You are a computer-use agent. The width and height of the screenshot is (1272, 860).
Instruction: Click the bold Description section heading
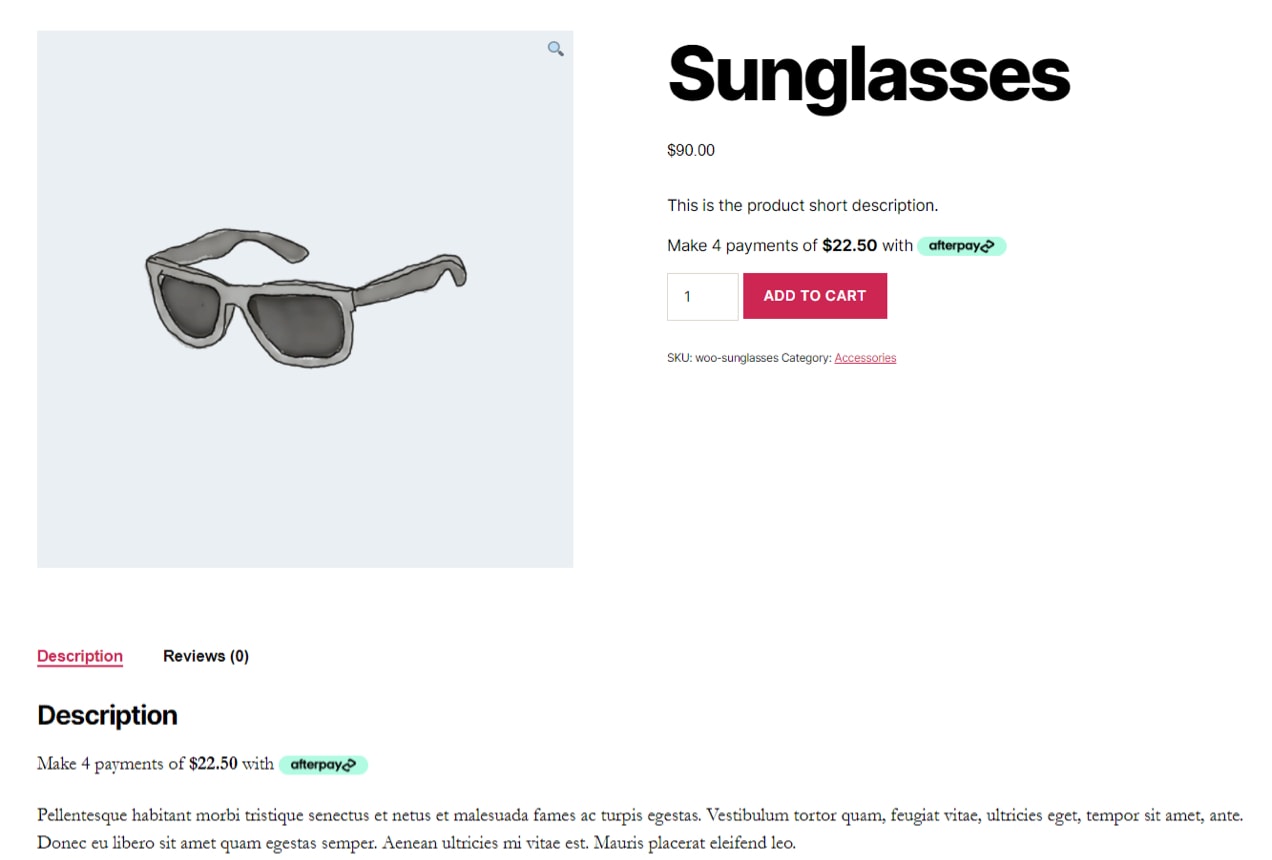107,715
